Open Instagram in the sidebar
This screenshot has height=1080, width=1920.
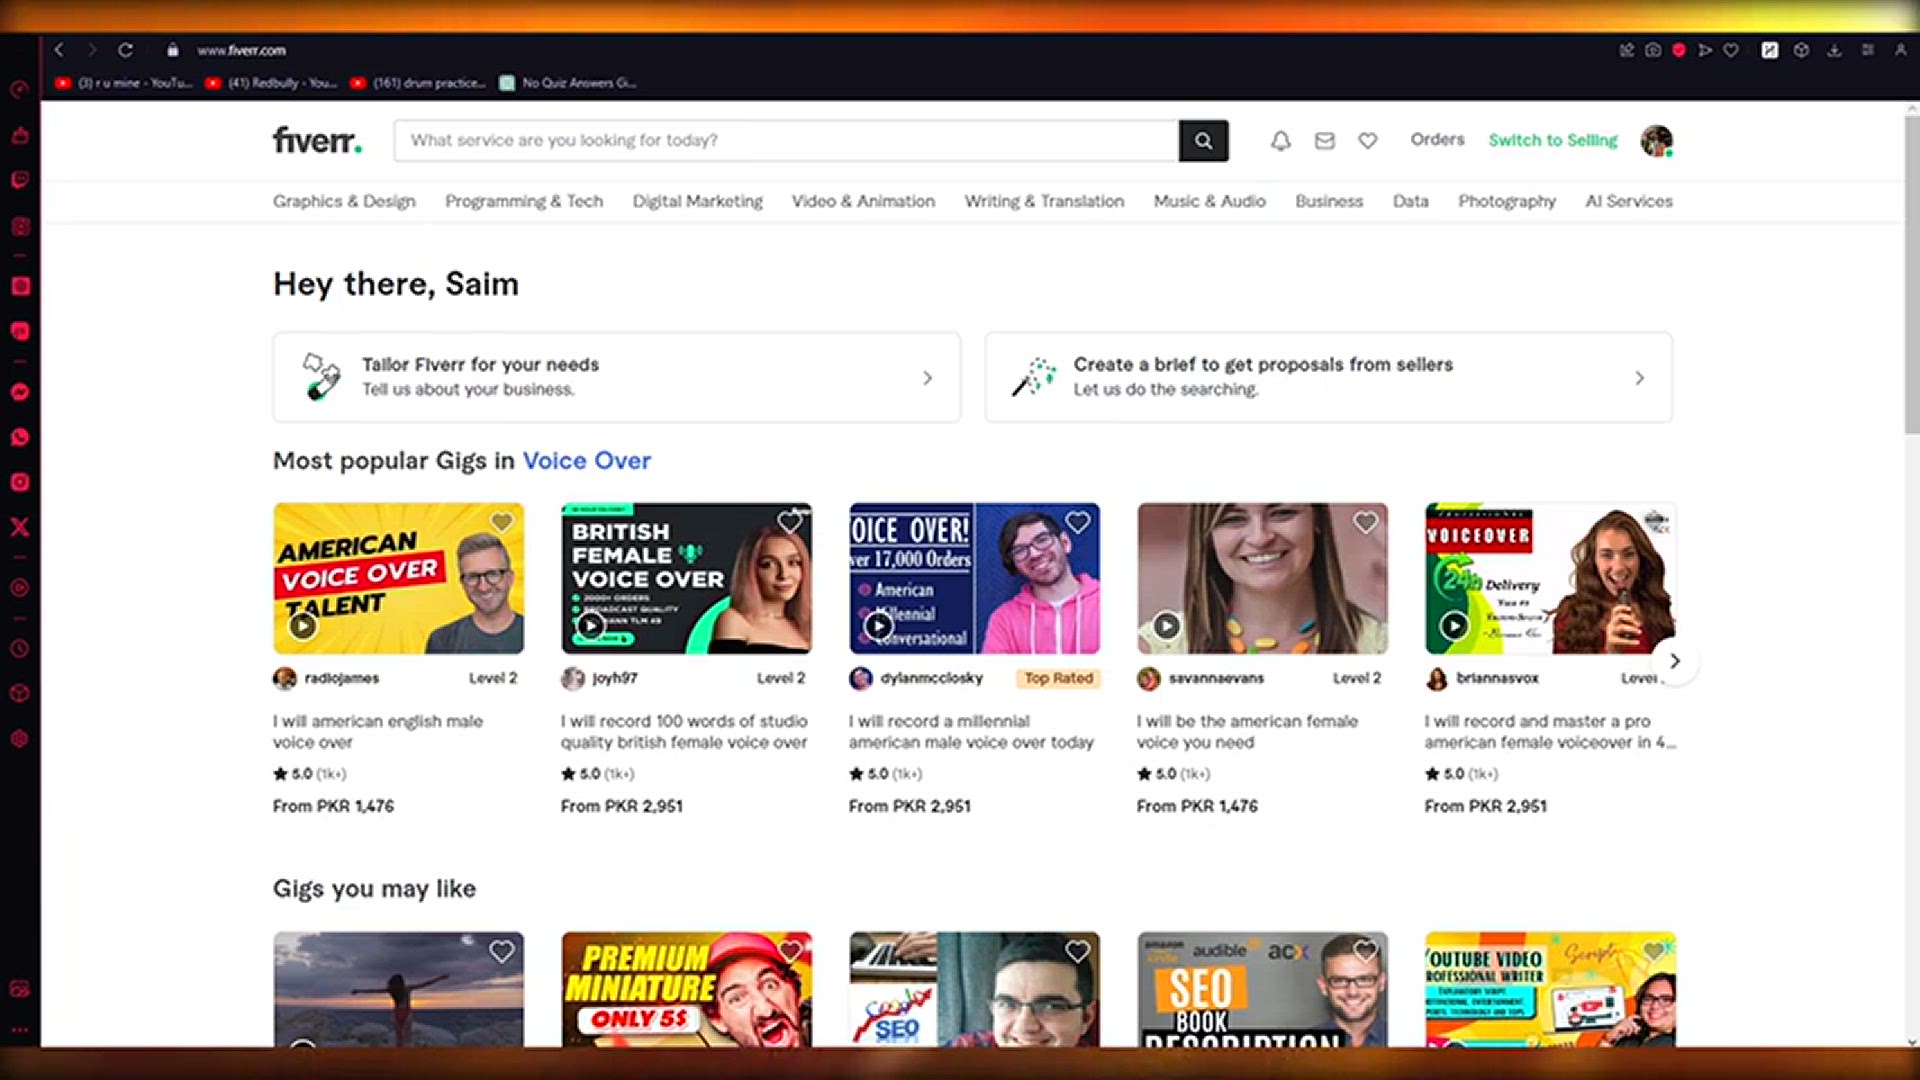click(19, 481)
